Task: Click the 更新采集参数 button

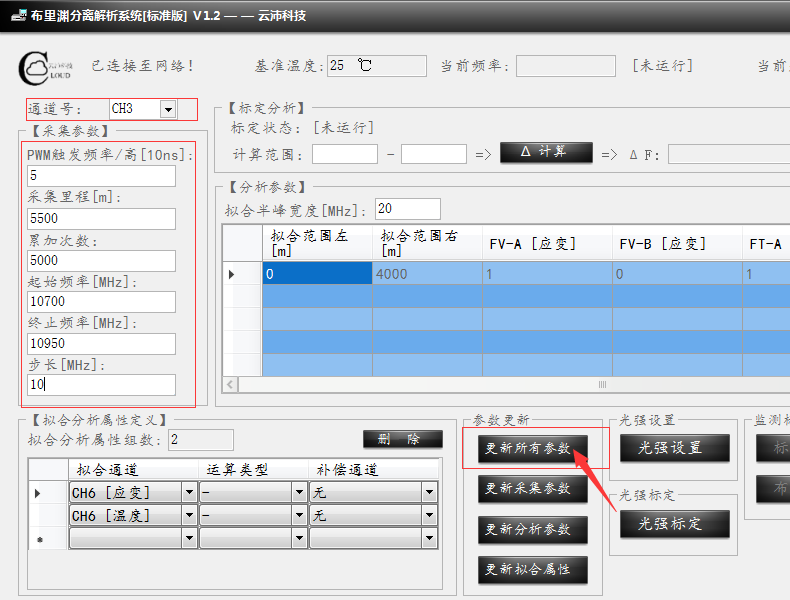Action: pyautogui.click(x=533, y=489)
